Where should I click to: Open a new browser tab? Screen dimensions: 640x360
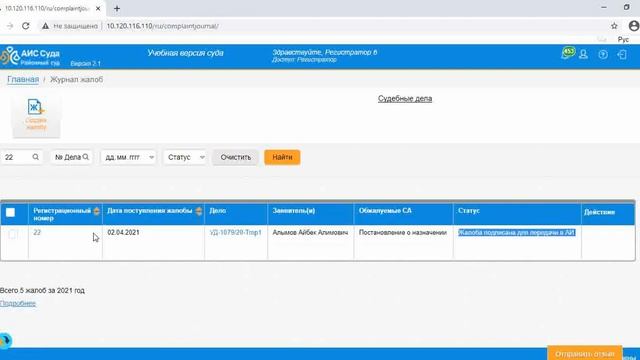(117, 8)
